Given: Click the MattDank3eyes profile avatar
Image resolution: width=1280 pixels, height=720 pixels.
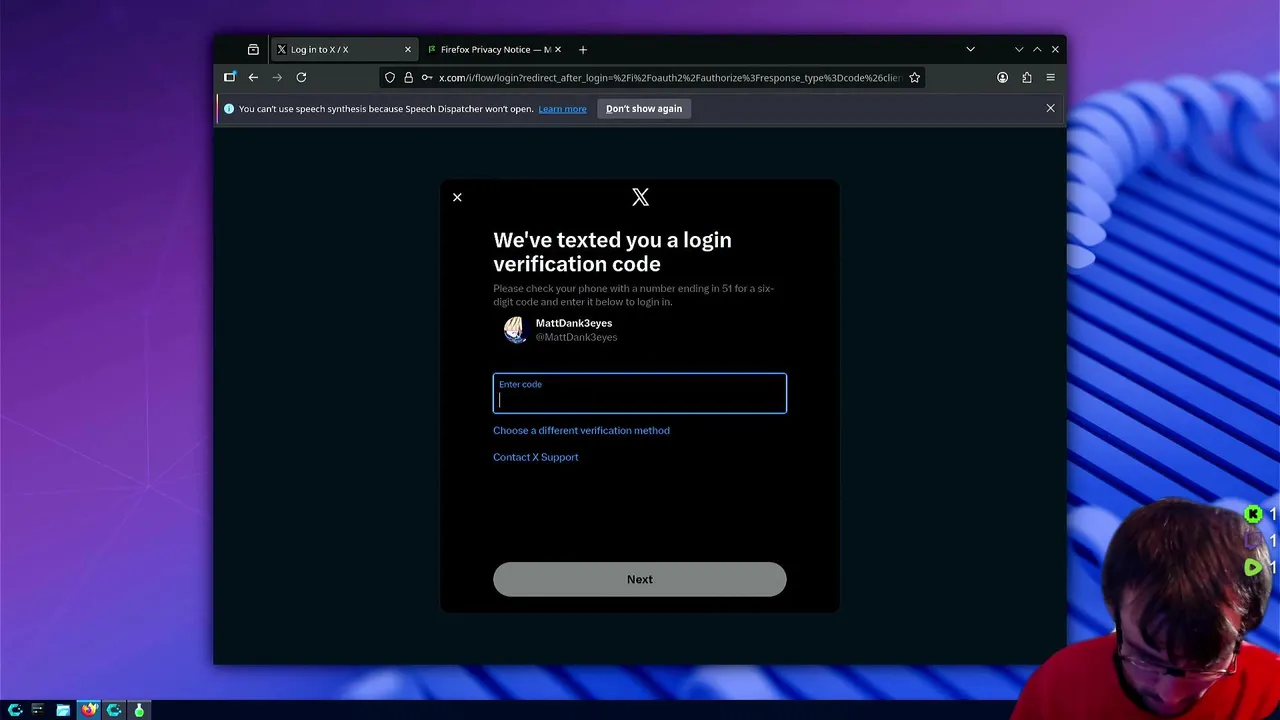Looking at the screenshot, I should pos(515,330).
